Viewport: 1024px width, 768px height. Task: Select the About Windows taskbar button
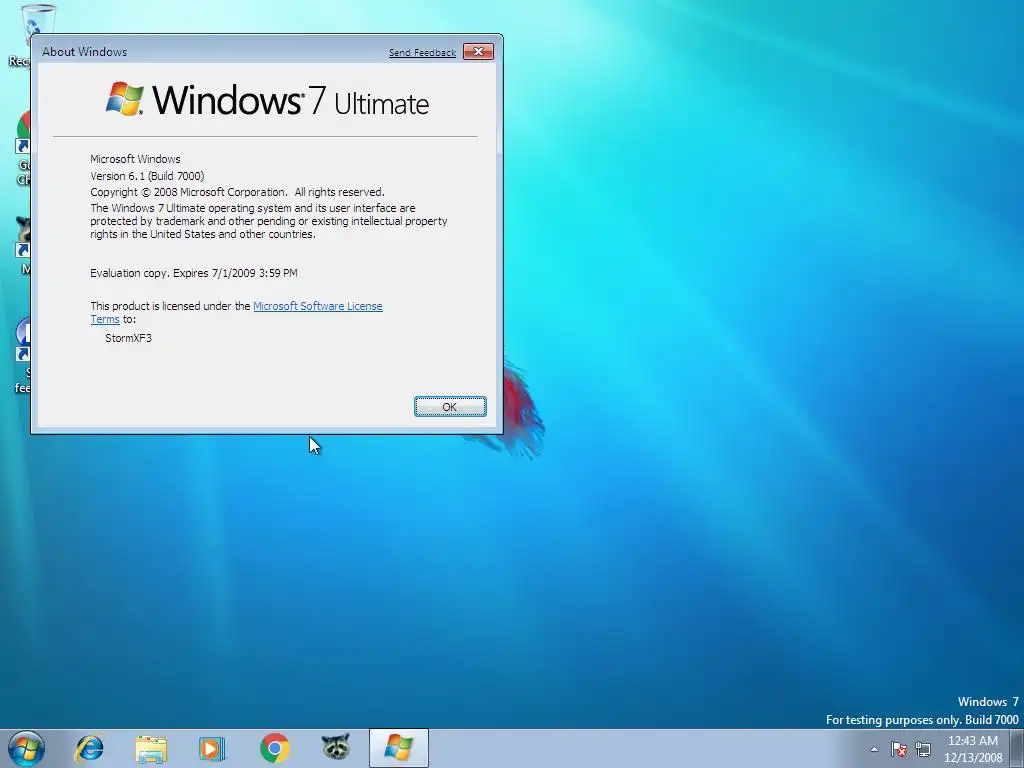coord(398,748)
